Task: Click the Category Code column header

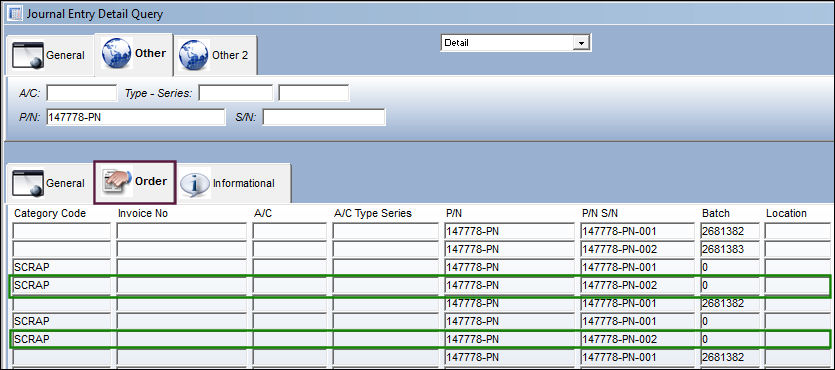Action: point(50,213)
